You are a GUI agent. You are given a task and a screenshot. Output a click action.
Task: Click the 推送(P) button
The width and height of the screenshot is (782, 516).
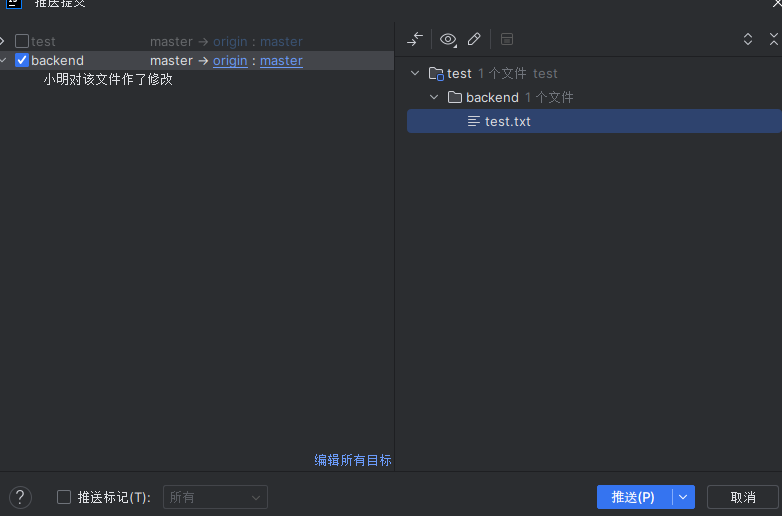pos(633,497)
